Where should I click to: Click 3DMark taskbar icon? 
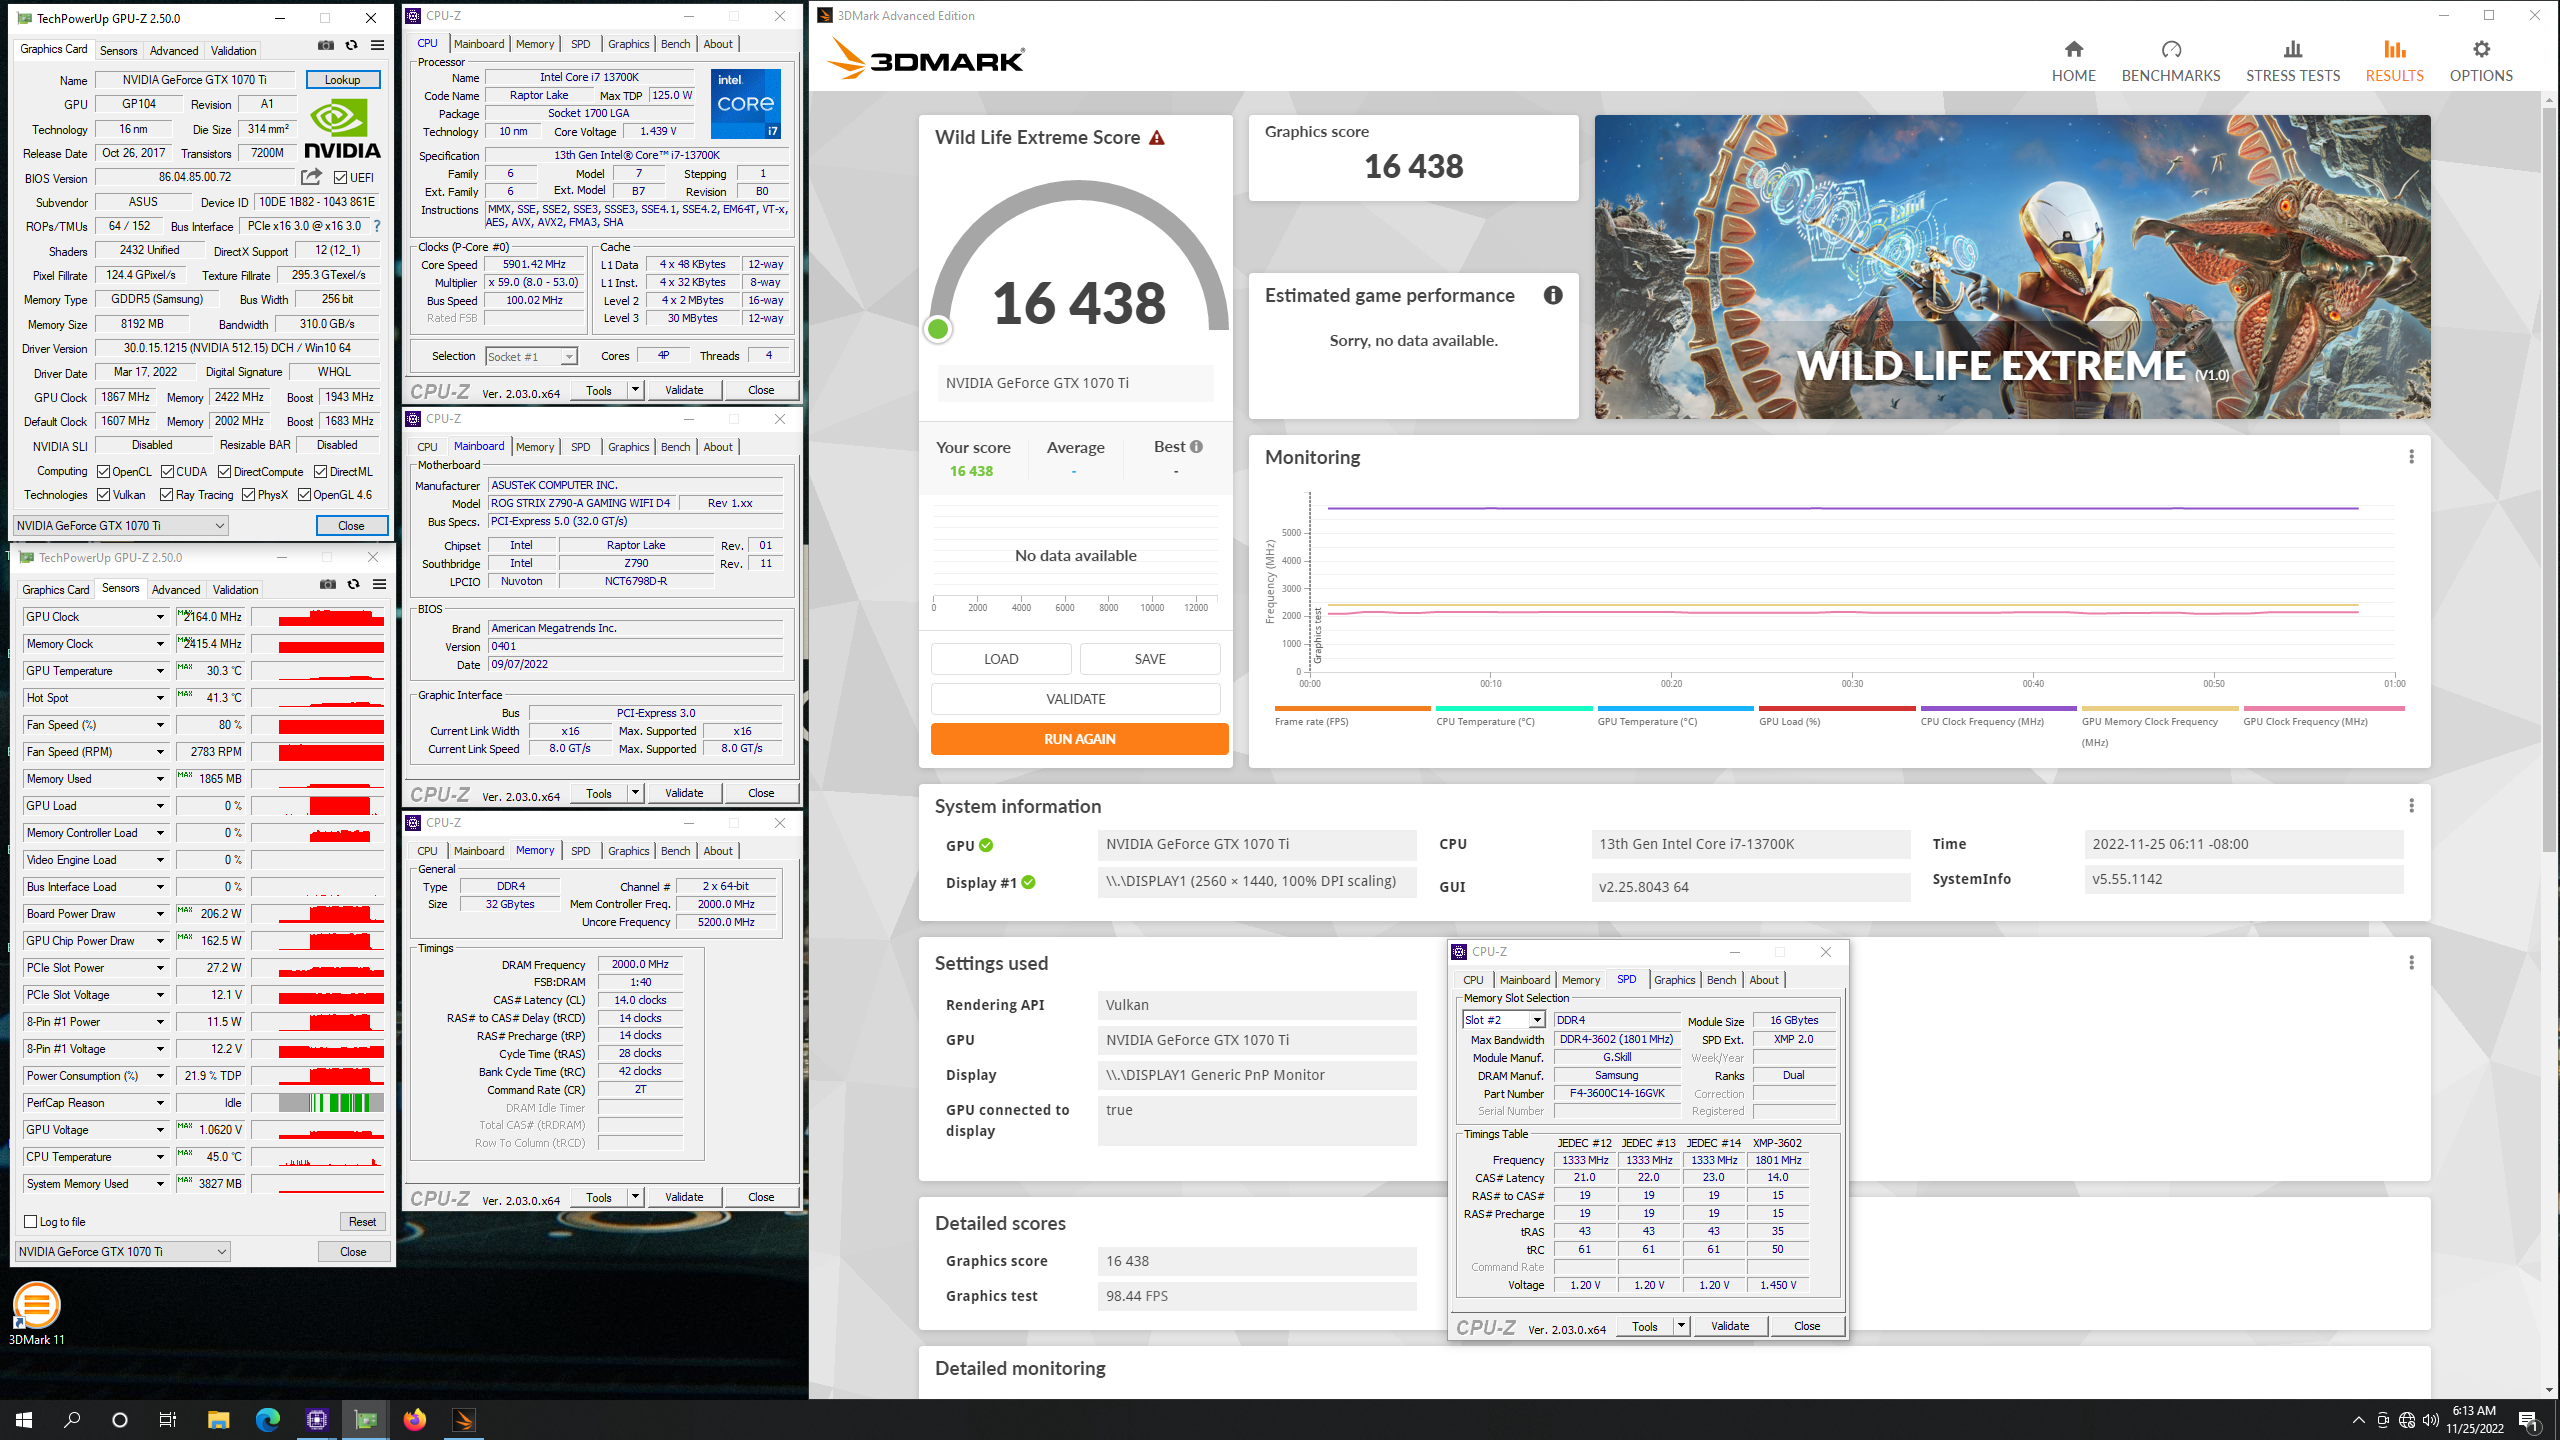coord(464,1420)
